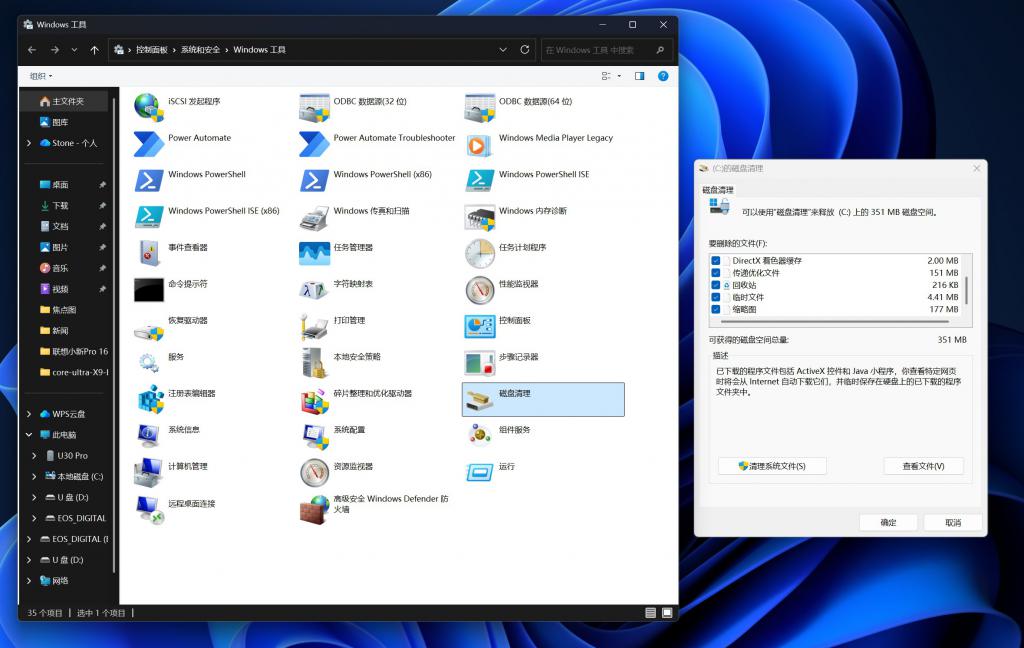Toggle the 临时文件 checkbox

point(714,296)
